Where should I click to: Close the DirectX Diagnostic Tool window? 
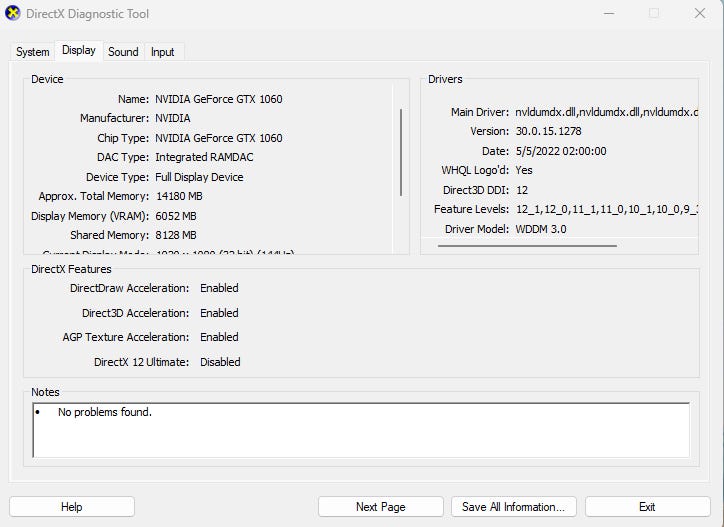700,13
